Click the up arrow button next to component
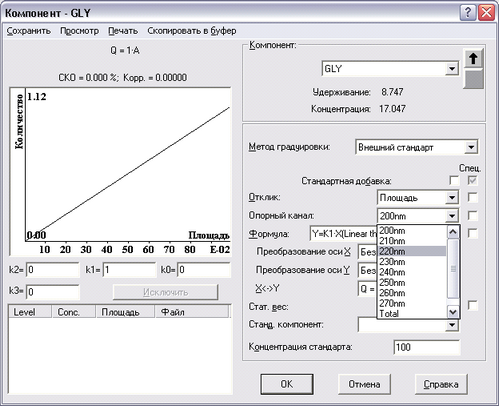 pyautogui.click(x=473, y=59)
